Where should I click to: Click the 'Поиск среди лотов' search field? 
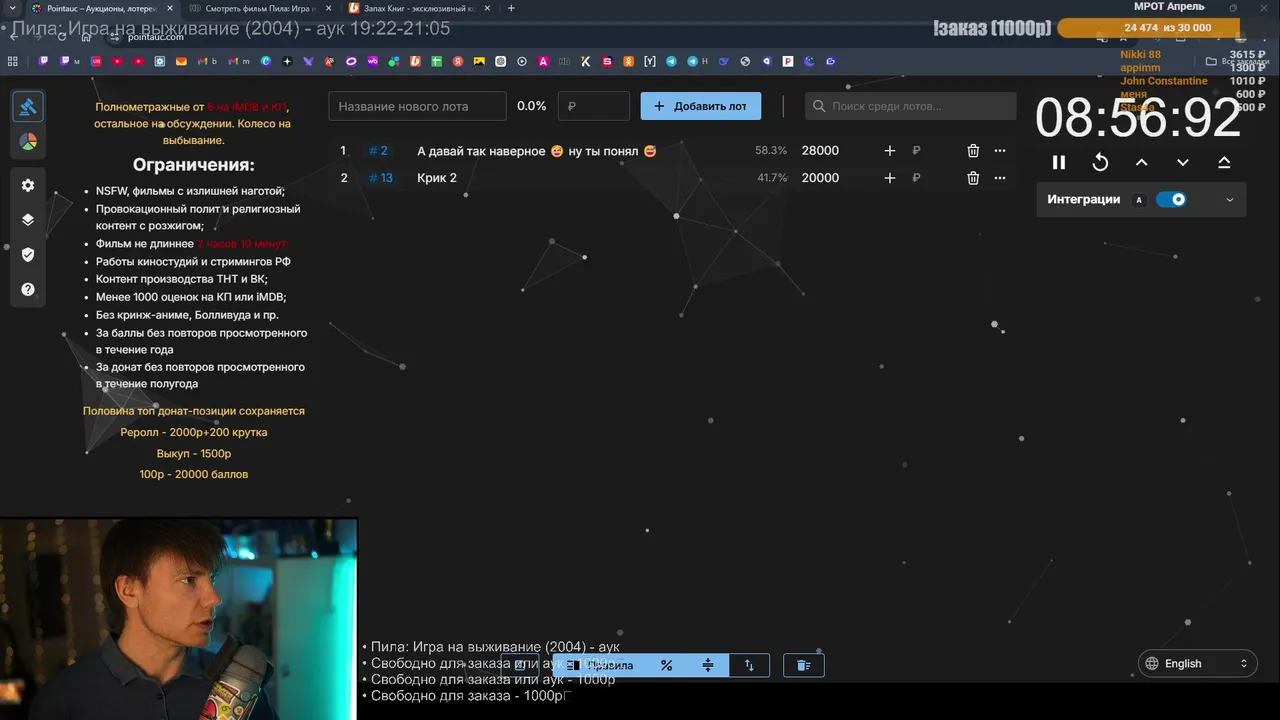click(910, 106)
